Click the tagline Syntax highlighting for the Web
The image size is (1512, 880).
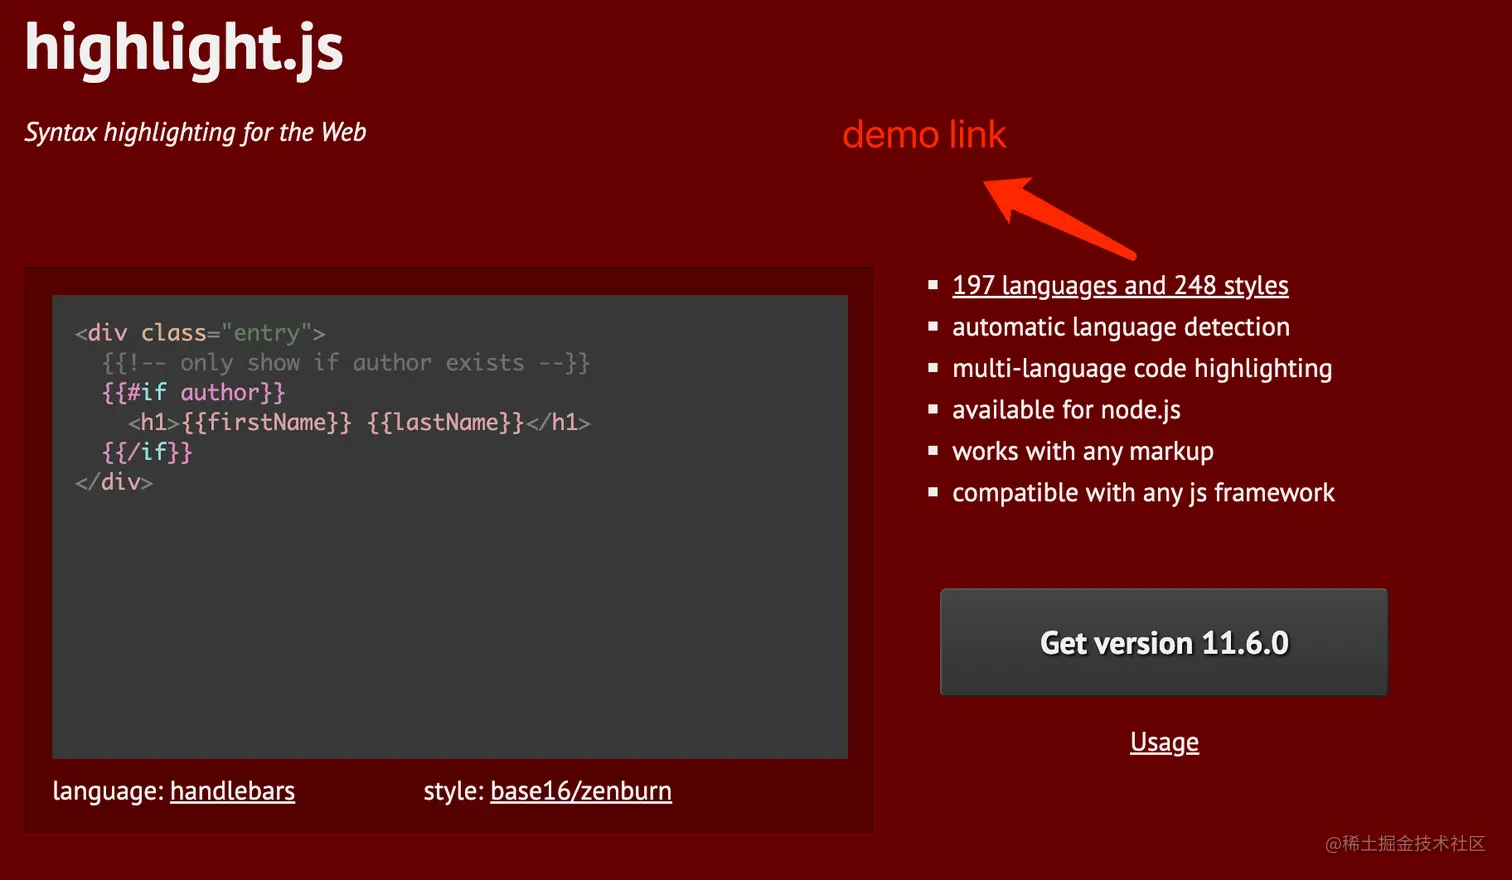tap(195, 132)
